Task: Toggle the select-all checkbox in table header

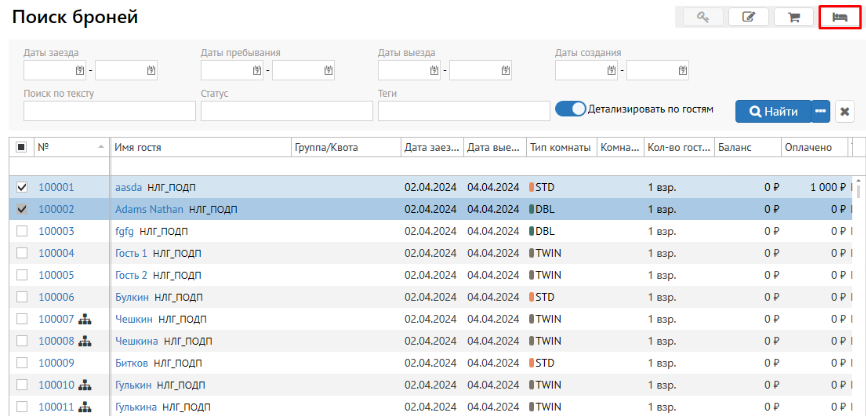Action: point(22,147)
